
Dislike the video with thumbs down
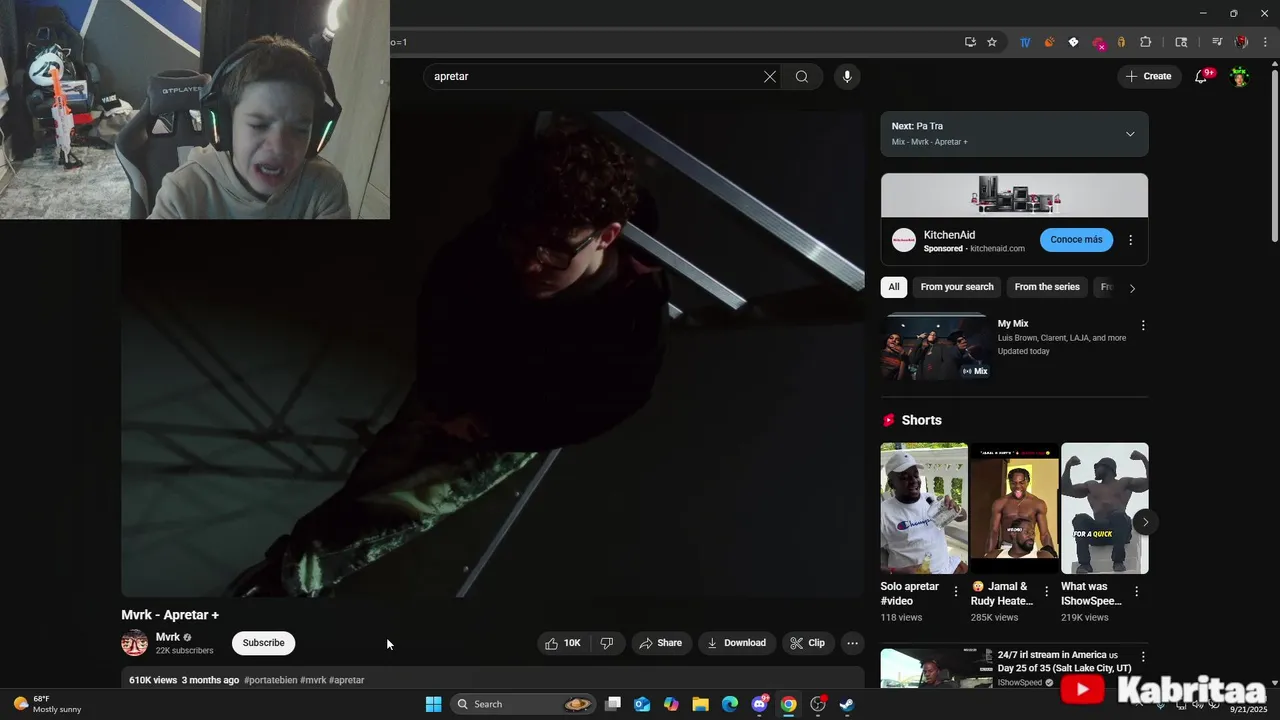(x=607, y=643)
